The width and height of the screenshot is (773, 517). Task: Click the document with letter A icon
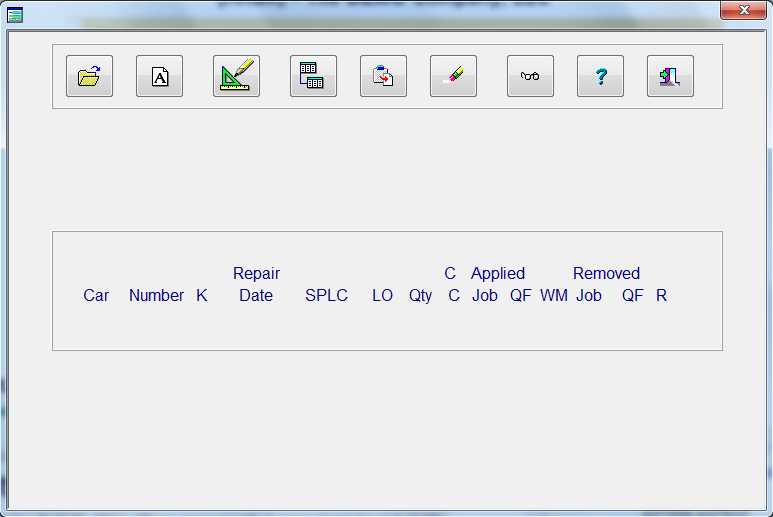click(x=159, y=76)
